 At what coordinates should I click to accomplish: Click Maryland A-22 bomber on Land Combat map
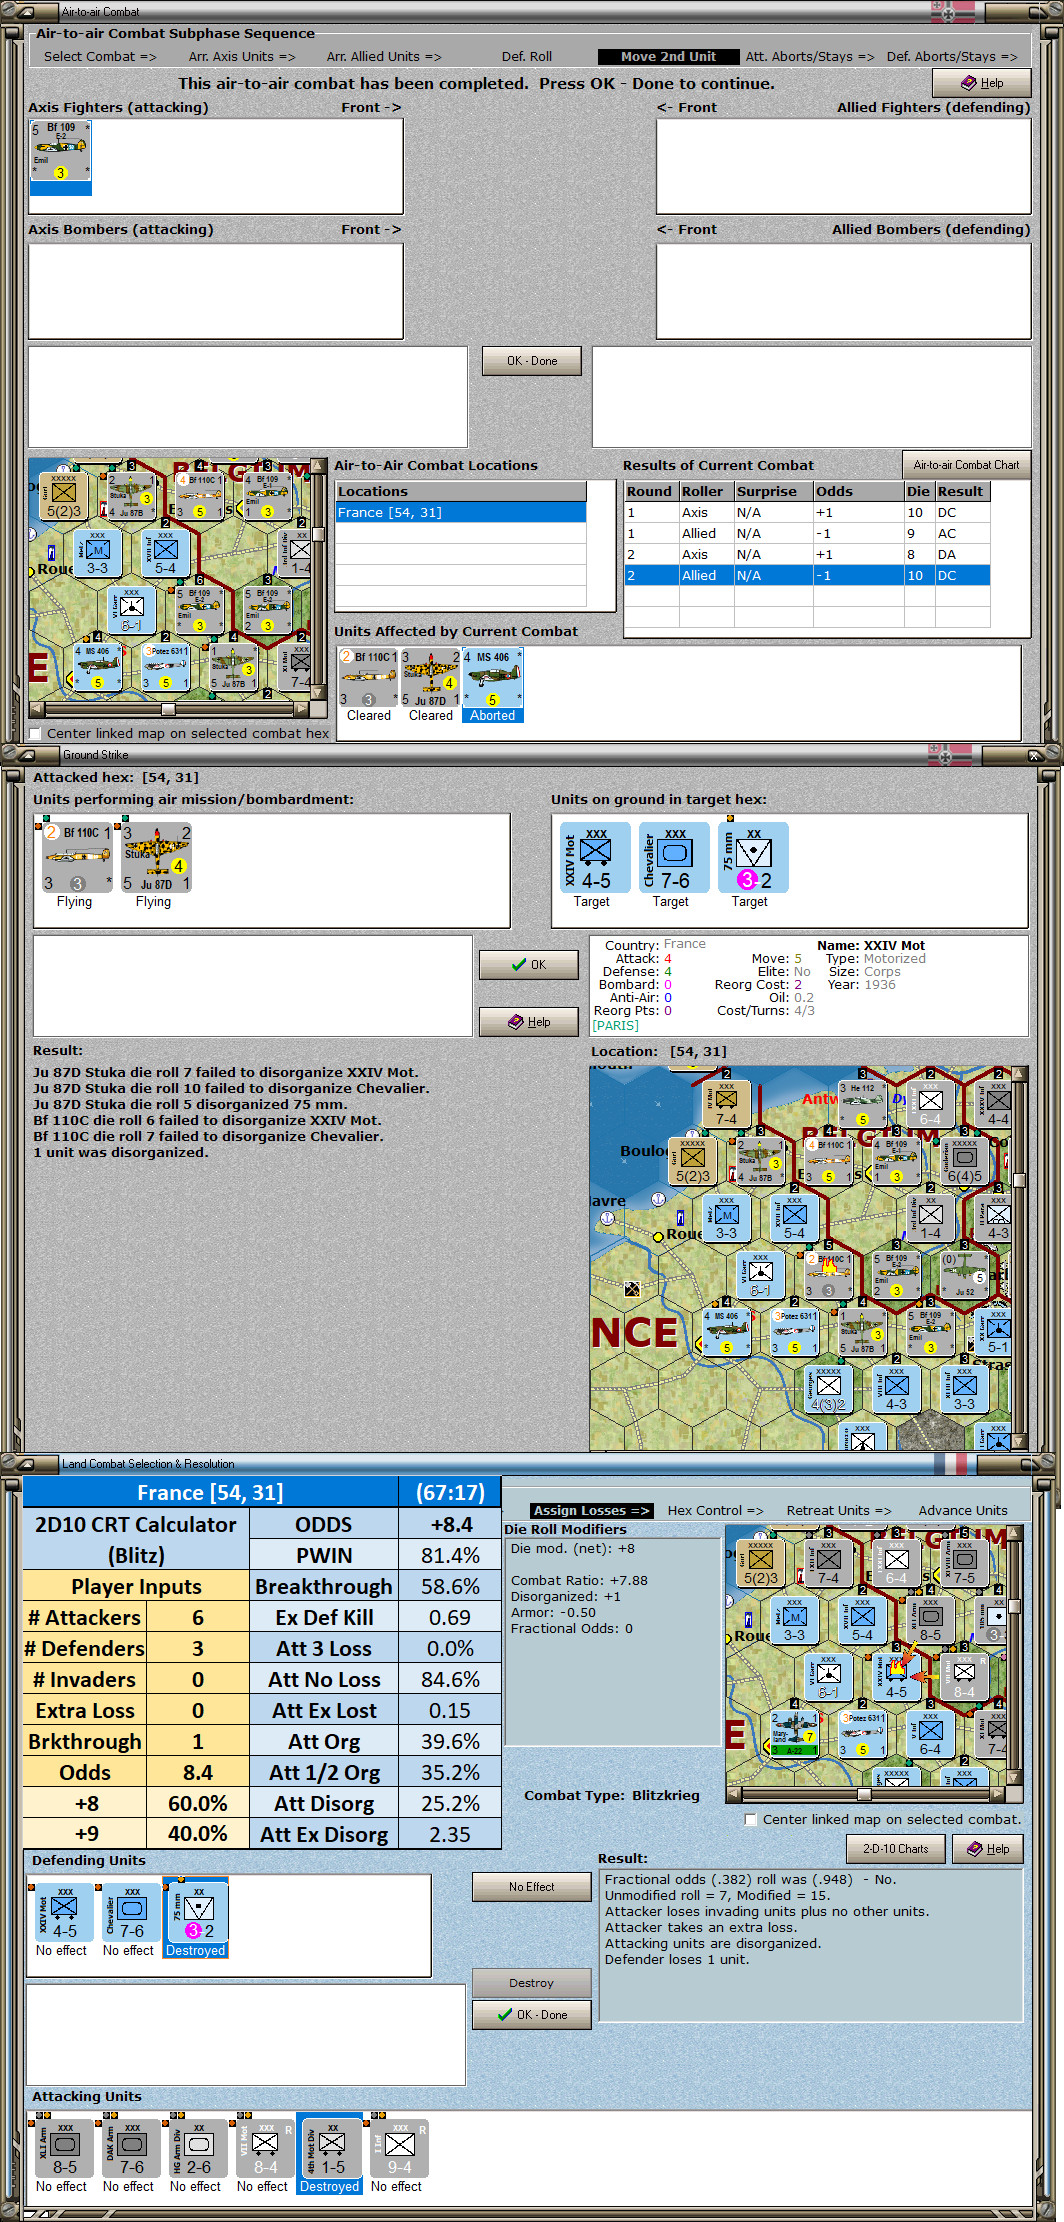click(794, 1735)
